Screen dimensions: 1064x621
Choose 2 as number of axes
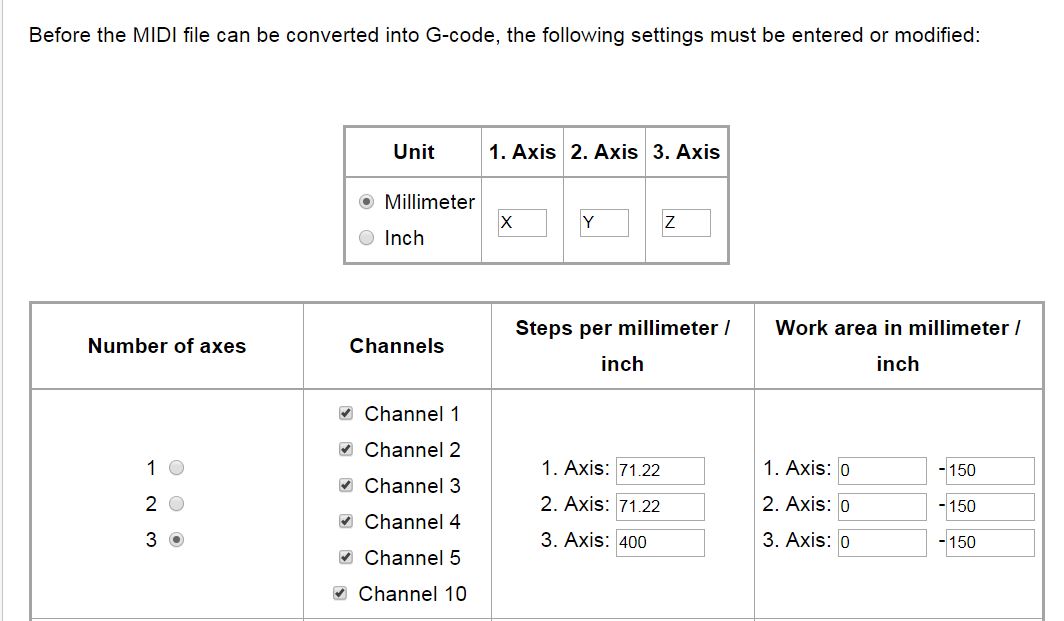[177, 504]
